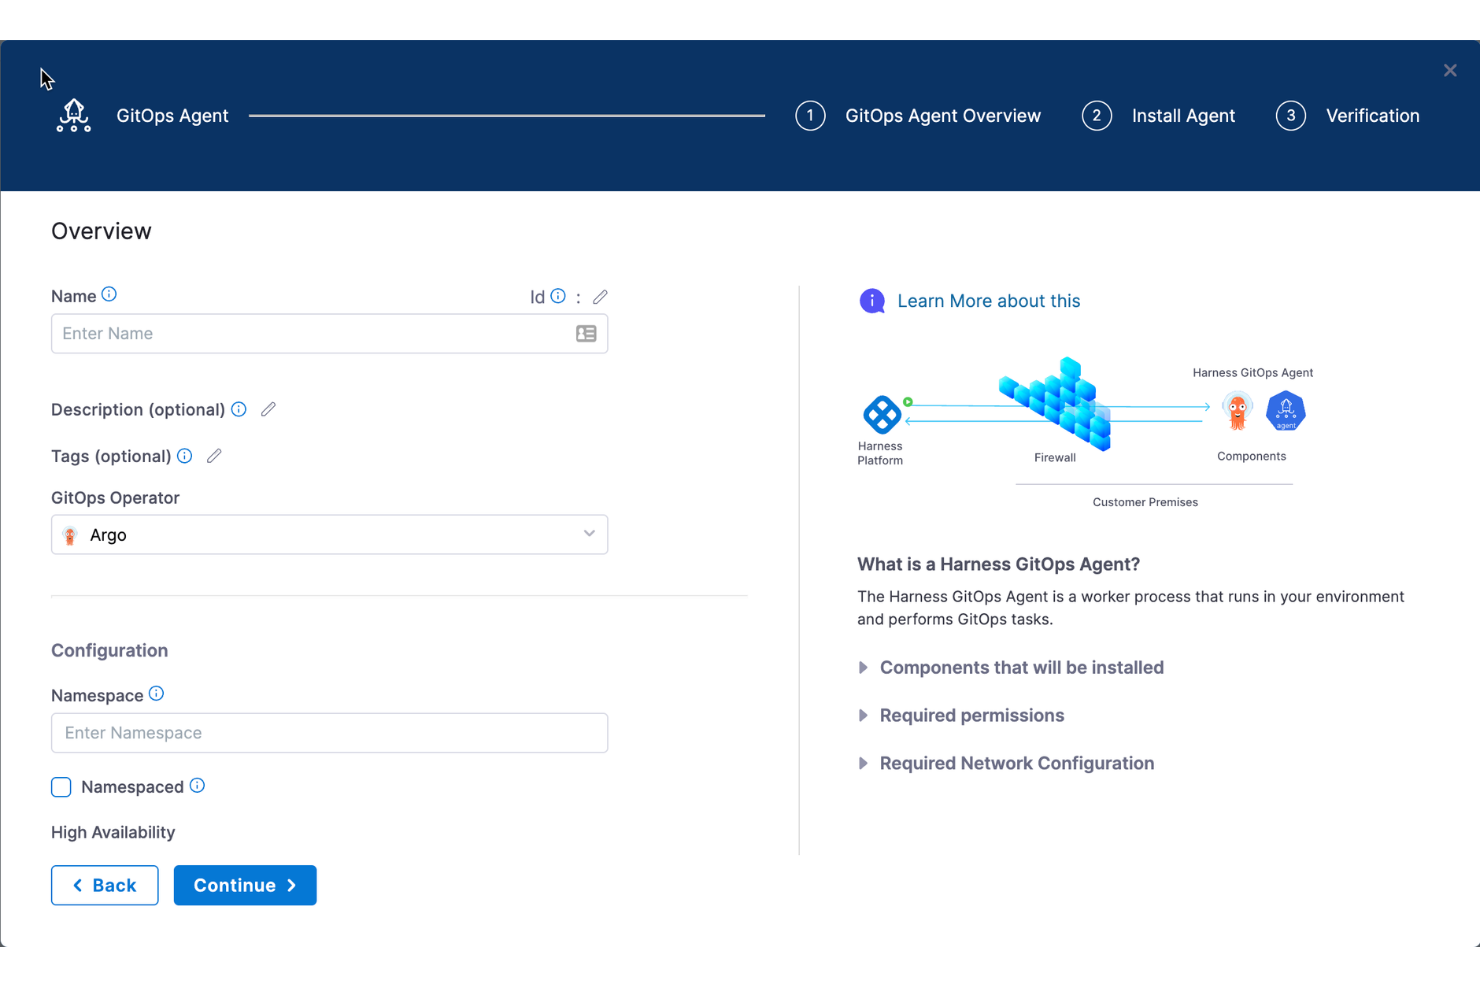1480x987 pixels.
Task: Click the purple Learn More info icon
Action: 872,301
